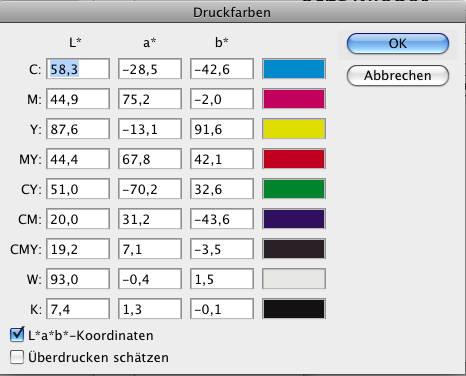
Task: Click the Y row b* field 91,6
Action: 222,129
